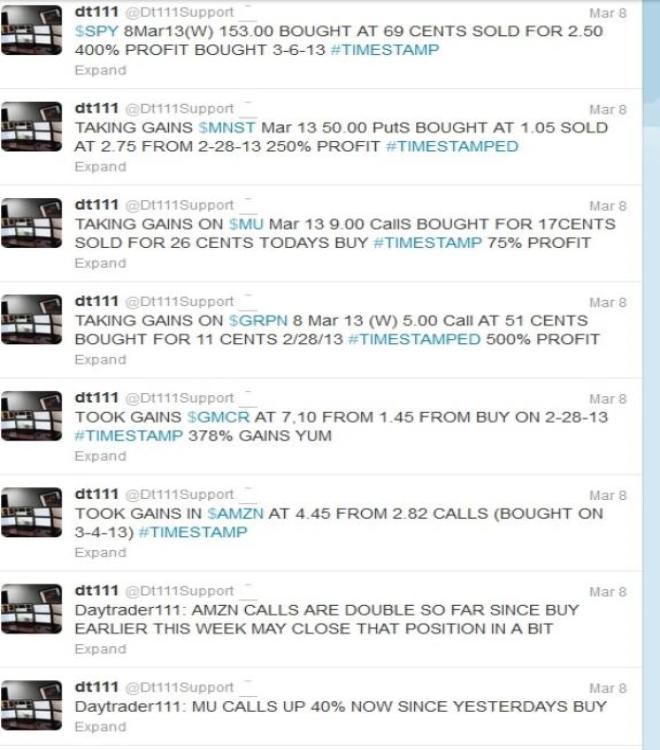The image size is (660, 750).
Task: Open the $GMCR cashtag link
Action: tap(218, 417)
